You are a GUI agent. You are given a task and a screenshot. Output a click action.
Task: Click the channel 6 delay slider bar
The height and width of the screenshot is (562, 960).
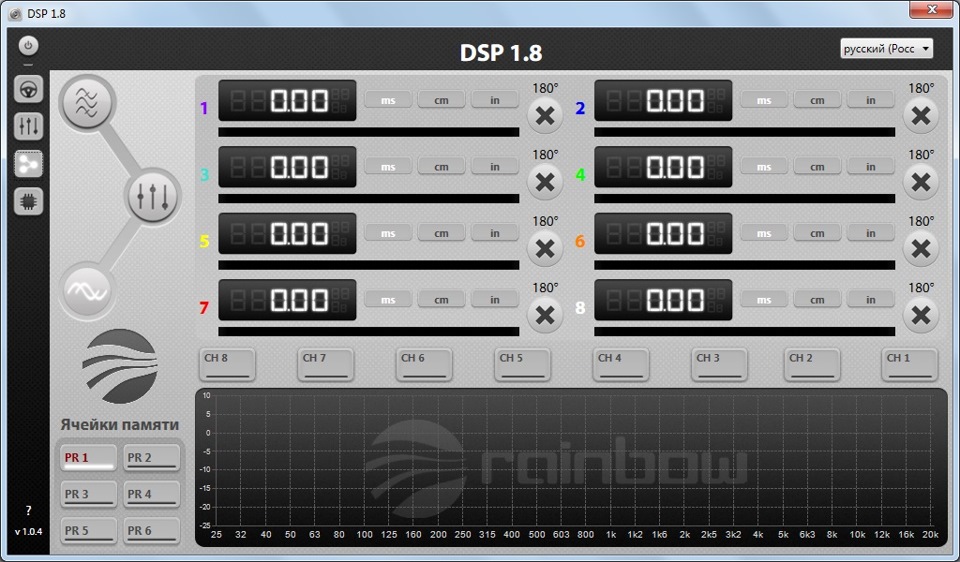tap(744, 265)
